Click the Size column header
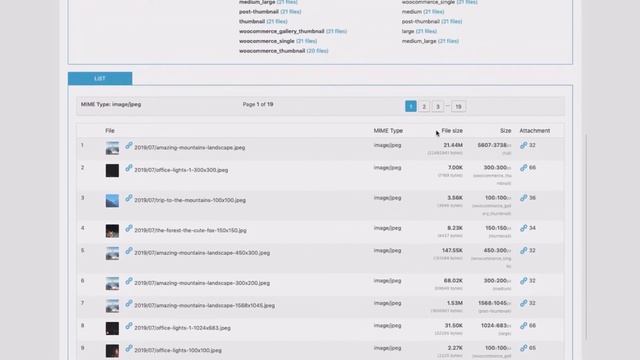Screen dimensions: 640x360 point(505,131)
